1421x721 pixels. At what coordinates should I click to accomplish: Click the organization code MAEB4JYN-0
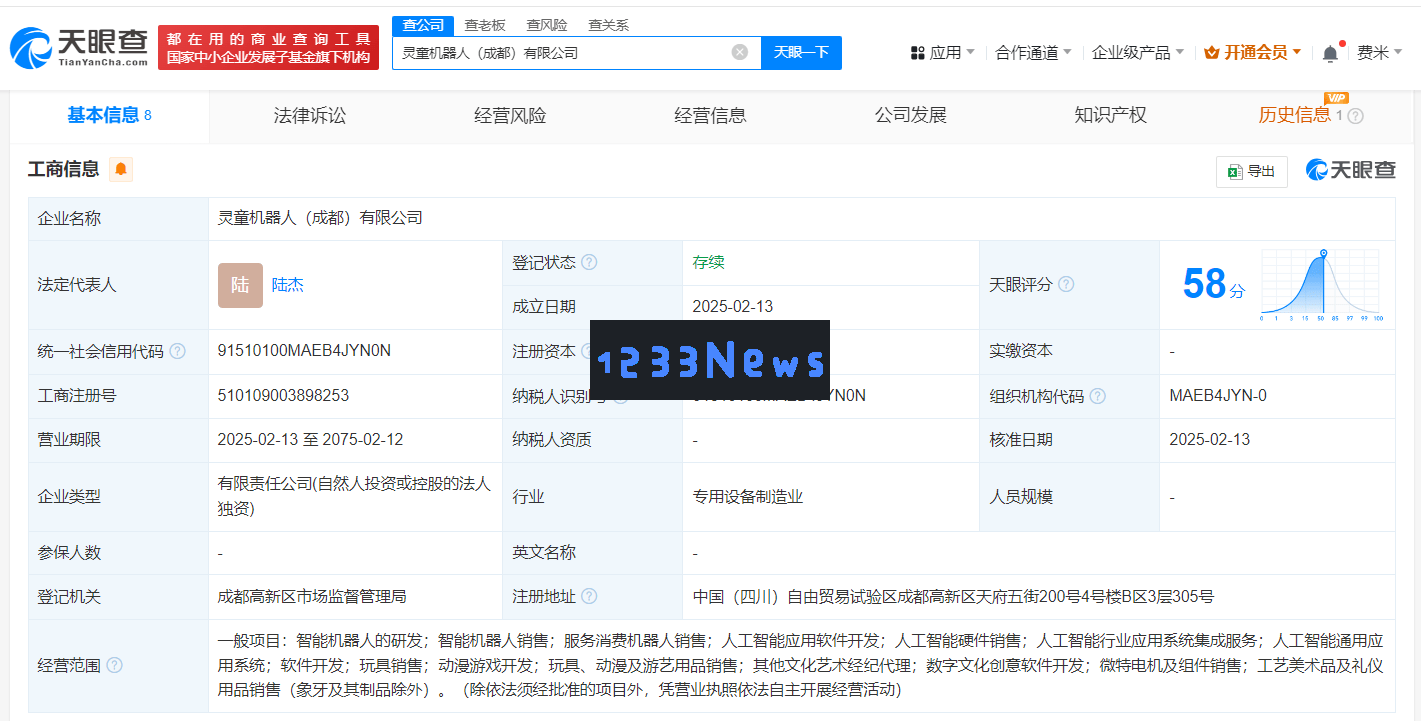point(1218,396)
